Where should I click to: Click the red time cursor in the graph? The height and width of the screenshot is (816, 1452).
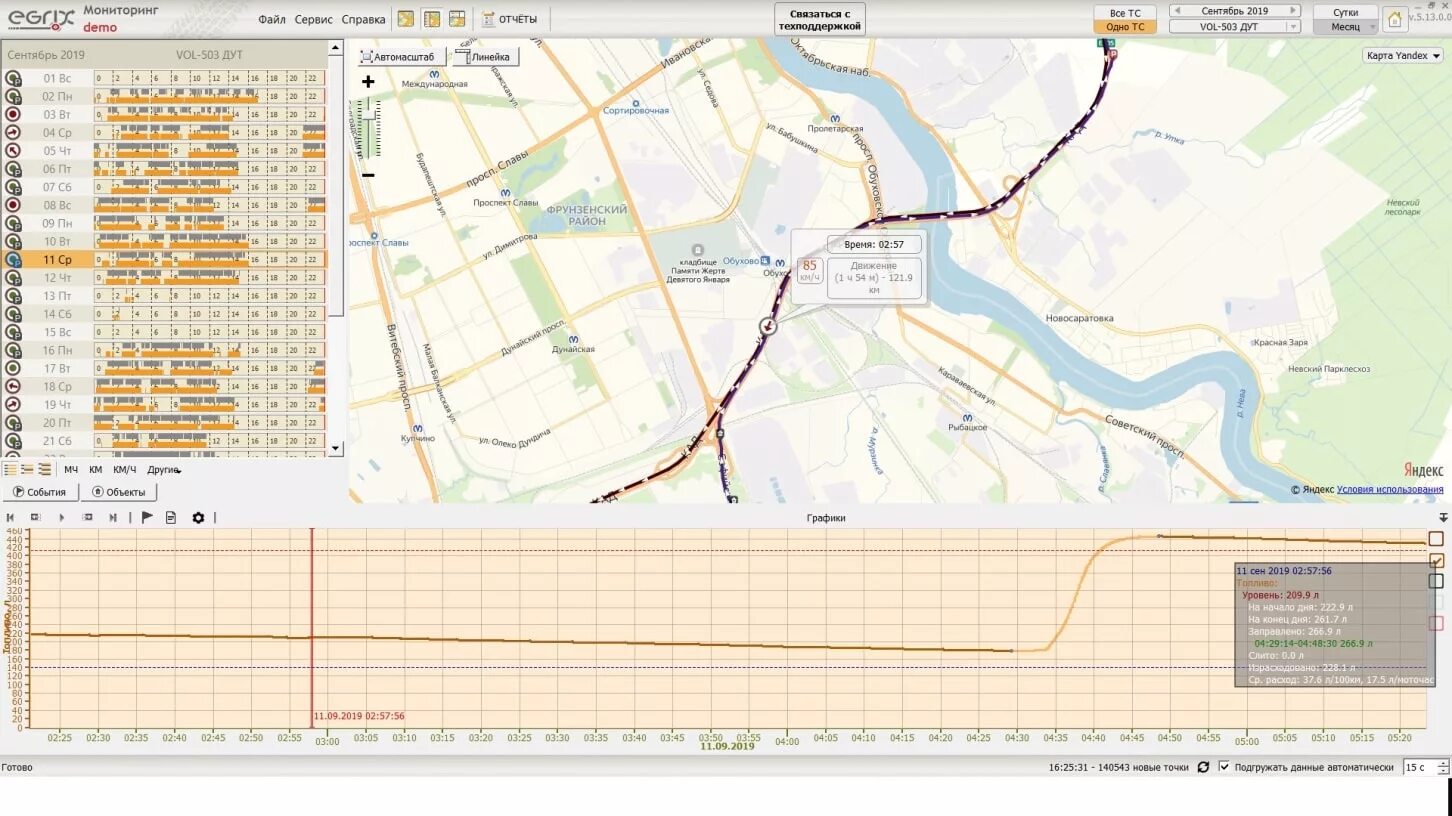click(x=312, y=628)
